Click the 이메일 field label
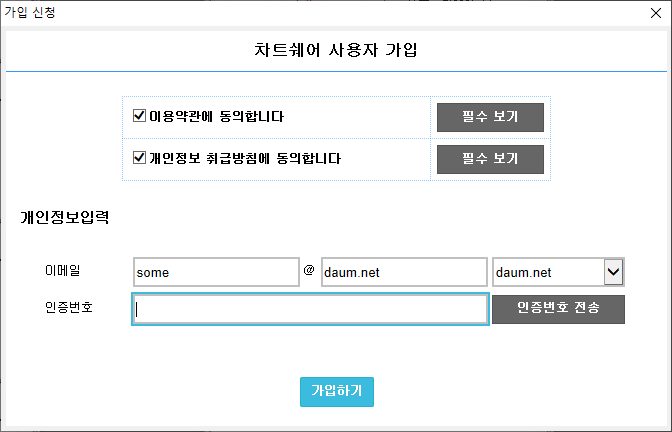The width and height of the screenshot is (672, 432). [62, 271]
